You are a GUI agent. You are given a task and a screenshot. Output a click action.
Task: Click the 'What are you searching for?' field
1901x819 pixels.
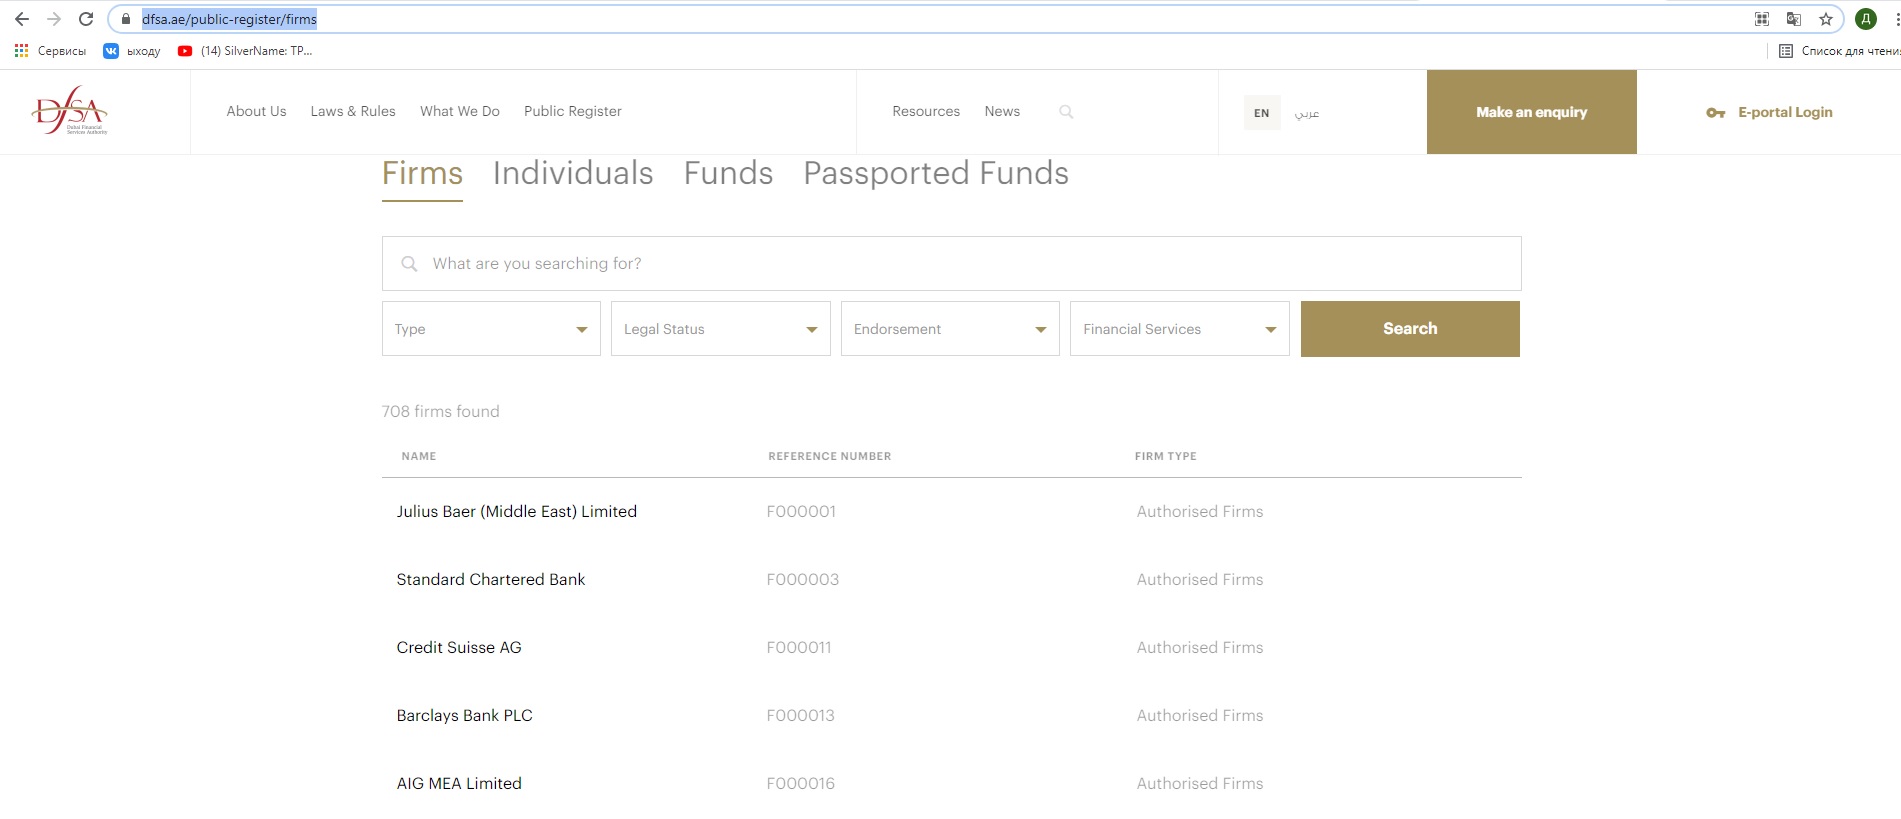951,264
